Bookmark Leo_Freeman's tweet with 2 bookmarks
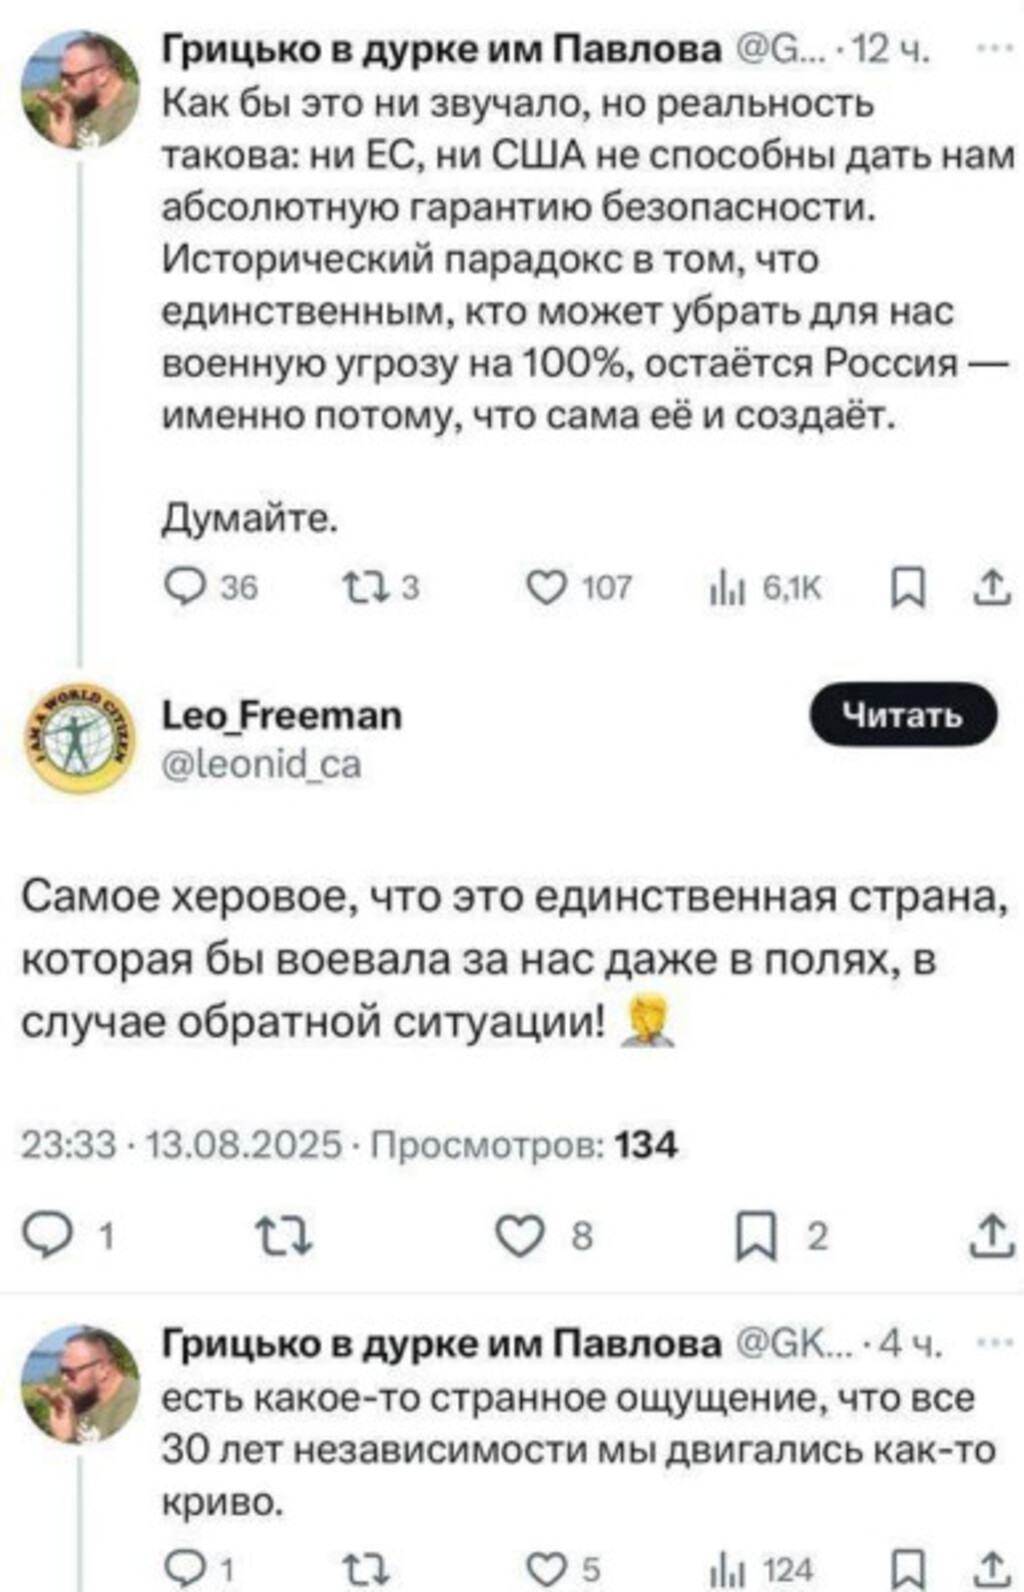The width and height of the screenshot is (1024, 1592). coord(754,1239)
